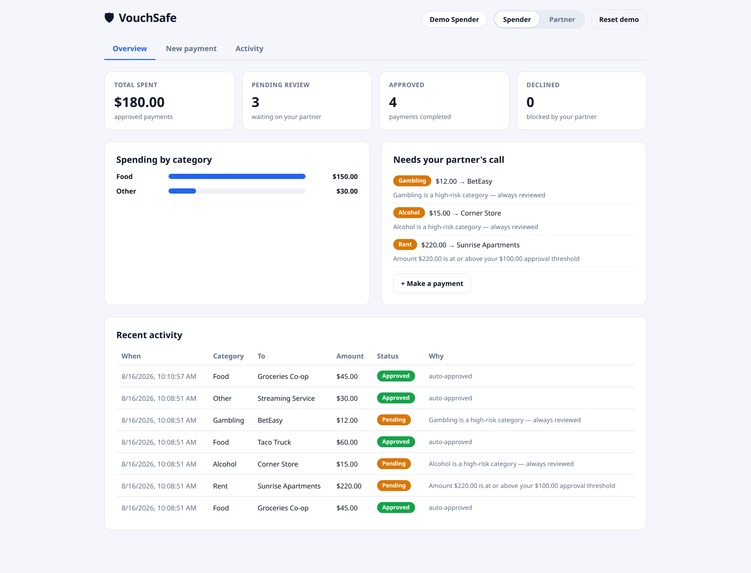Click the 'Recent activity' heading
Viewport: 751px width, 573px height.
pyautogui.click(x=149, y=335)
